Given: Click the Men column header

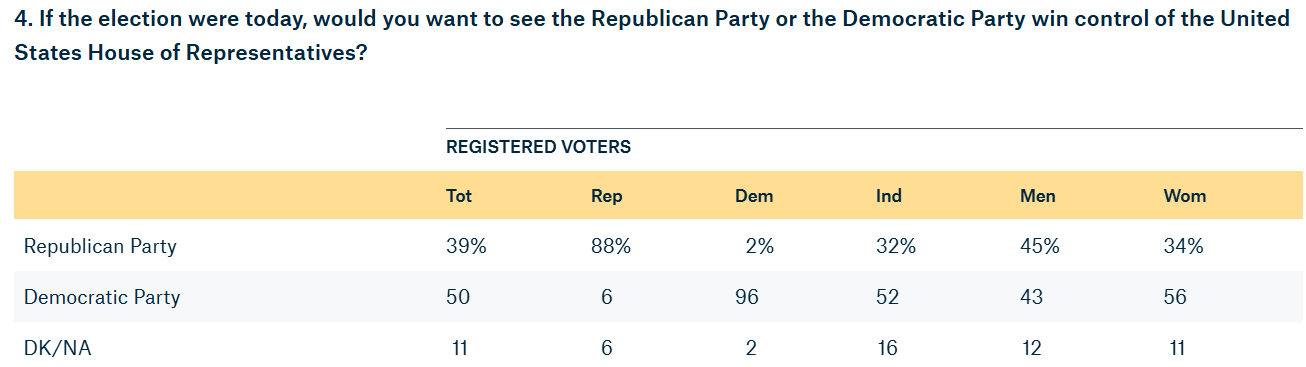Looking at the screenshot, I should 1037,196.
